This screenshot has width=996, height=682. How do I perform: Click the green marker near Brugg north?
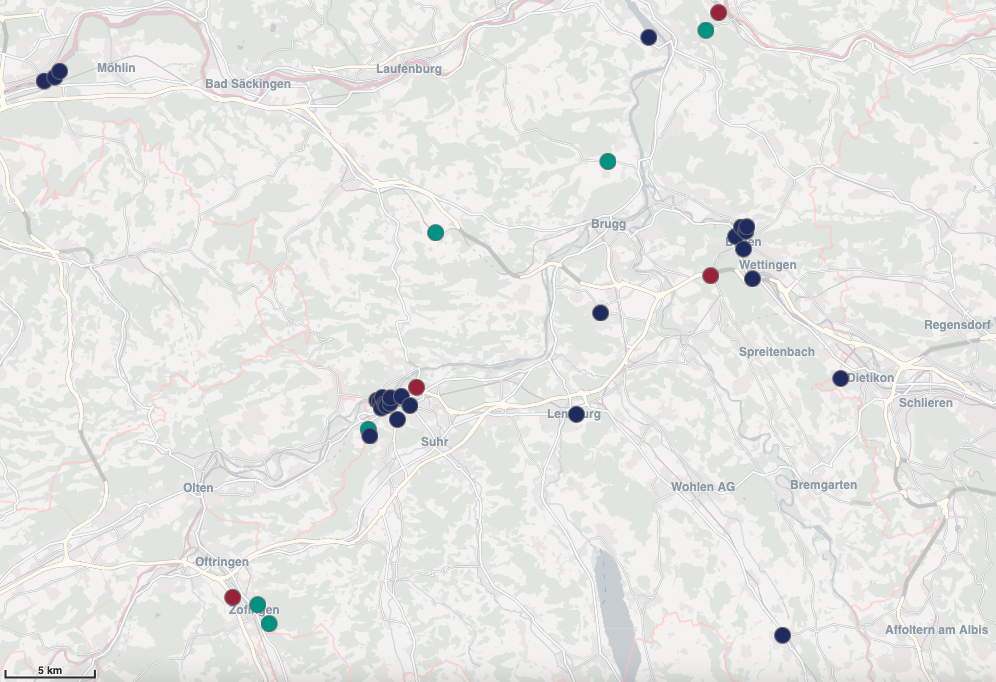tap(607, 161)
